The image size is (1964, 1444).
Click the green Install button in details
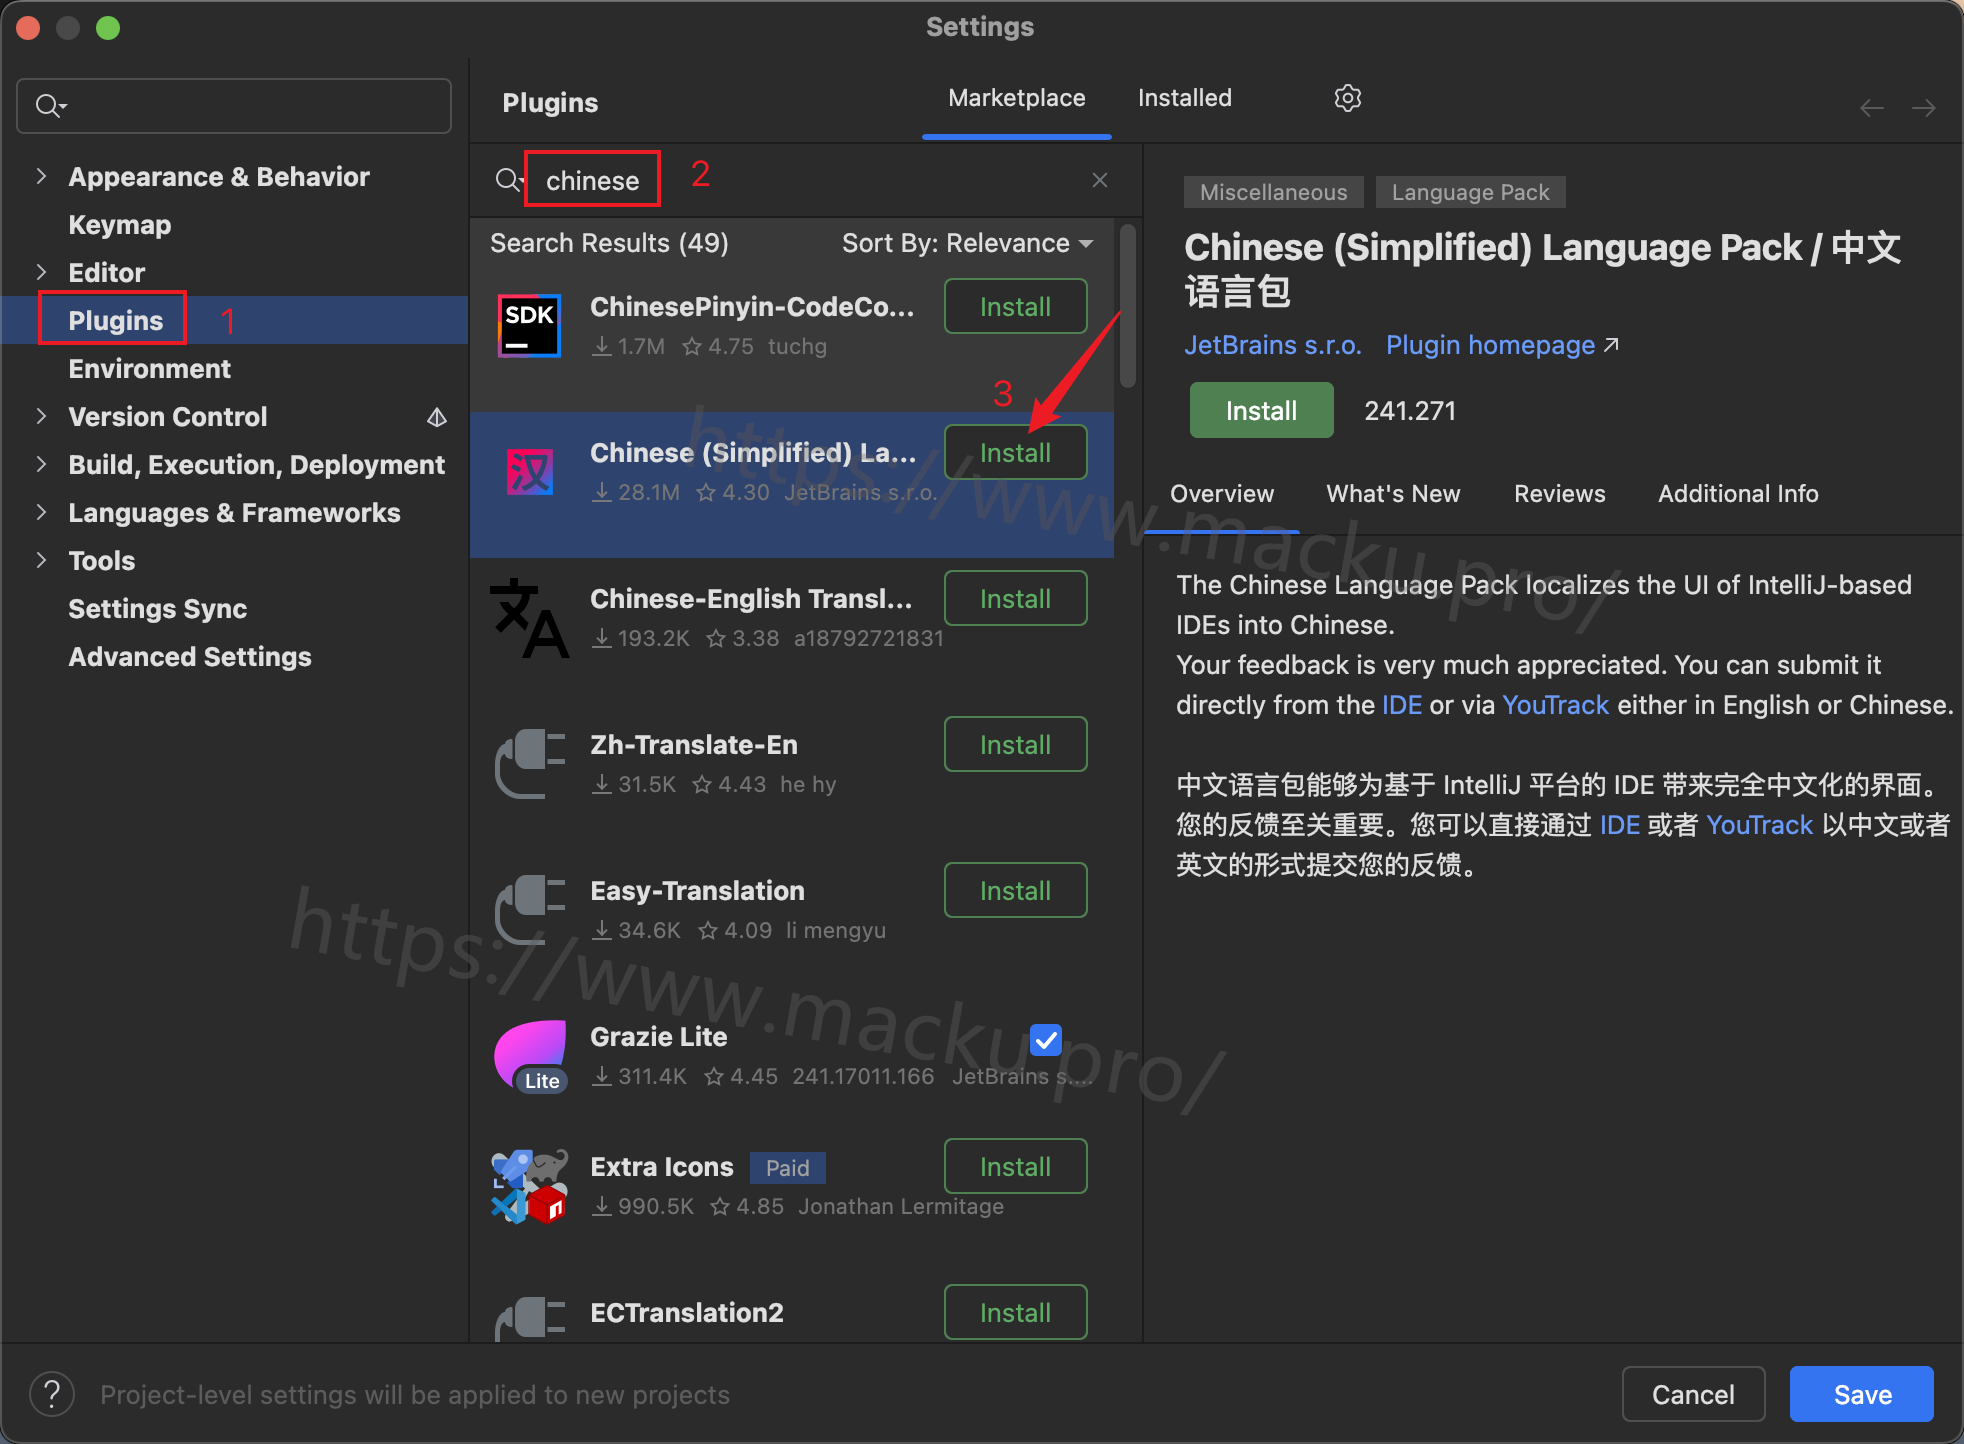pyautogui.click(x=1261, y=410)
